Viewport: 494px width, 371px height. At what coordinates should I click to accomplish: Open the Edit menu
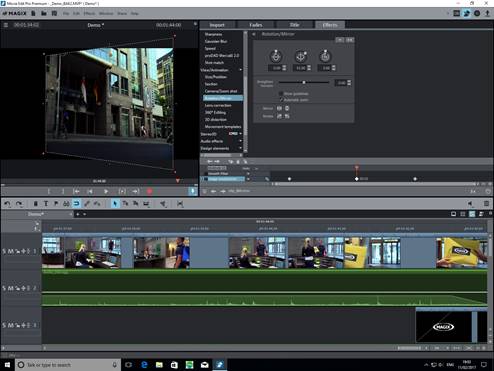76,13
